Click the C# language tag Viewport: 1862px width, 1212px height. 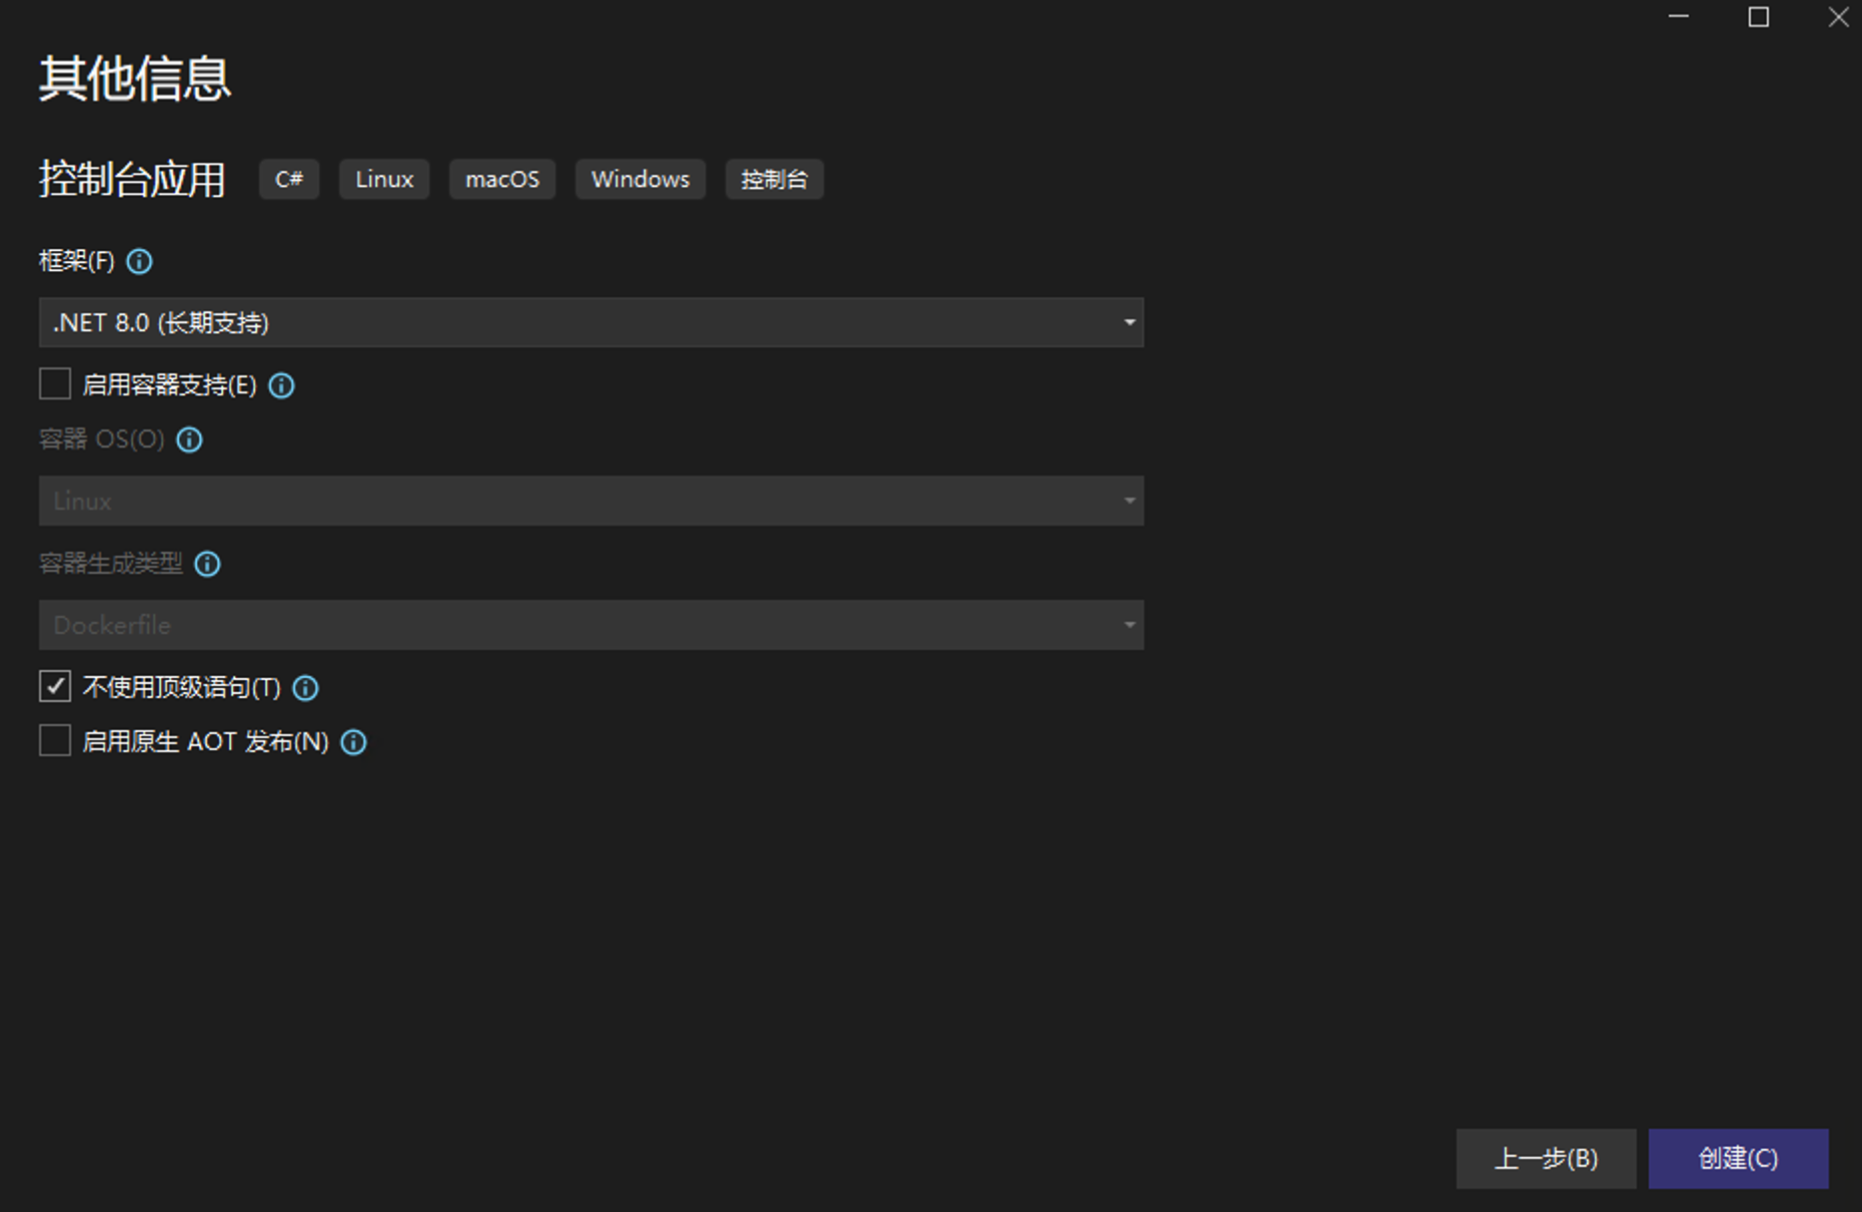[289, 179]
